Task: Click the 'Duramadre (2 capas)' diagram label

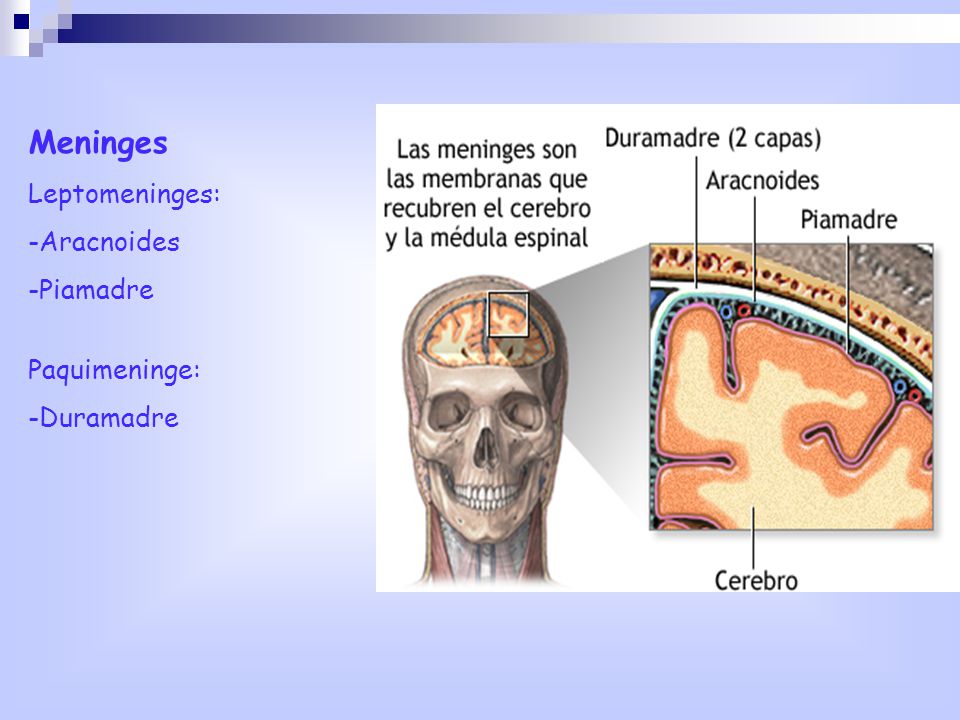Action: tap(713, 138)
